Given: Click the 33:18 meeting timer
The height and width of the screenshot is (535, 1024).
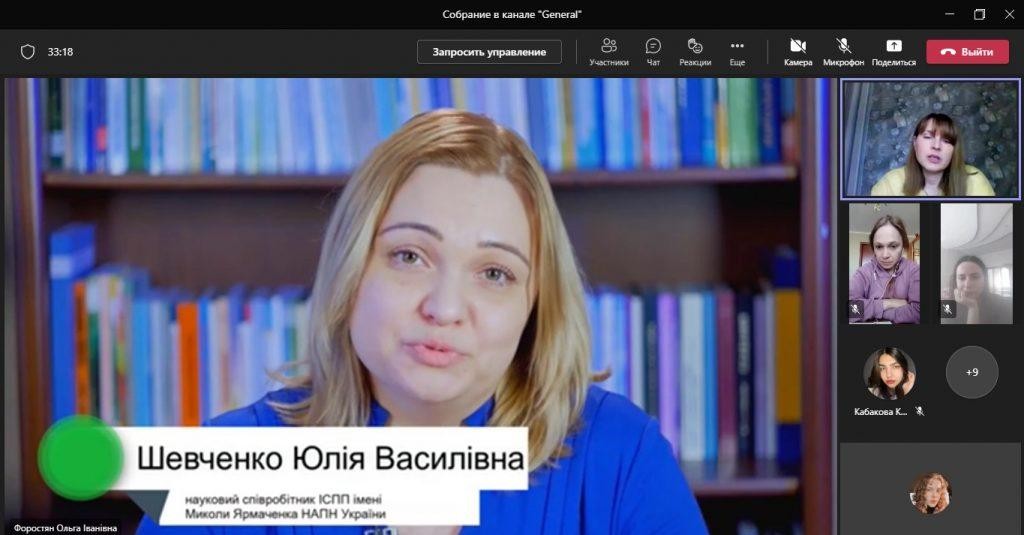Looking at the screenshot, I should tap(60, 52).
